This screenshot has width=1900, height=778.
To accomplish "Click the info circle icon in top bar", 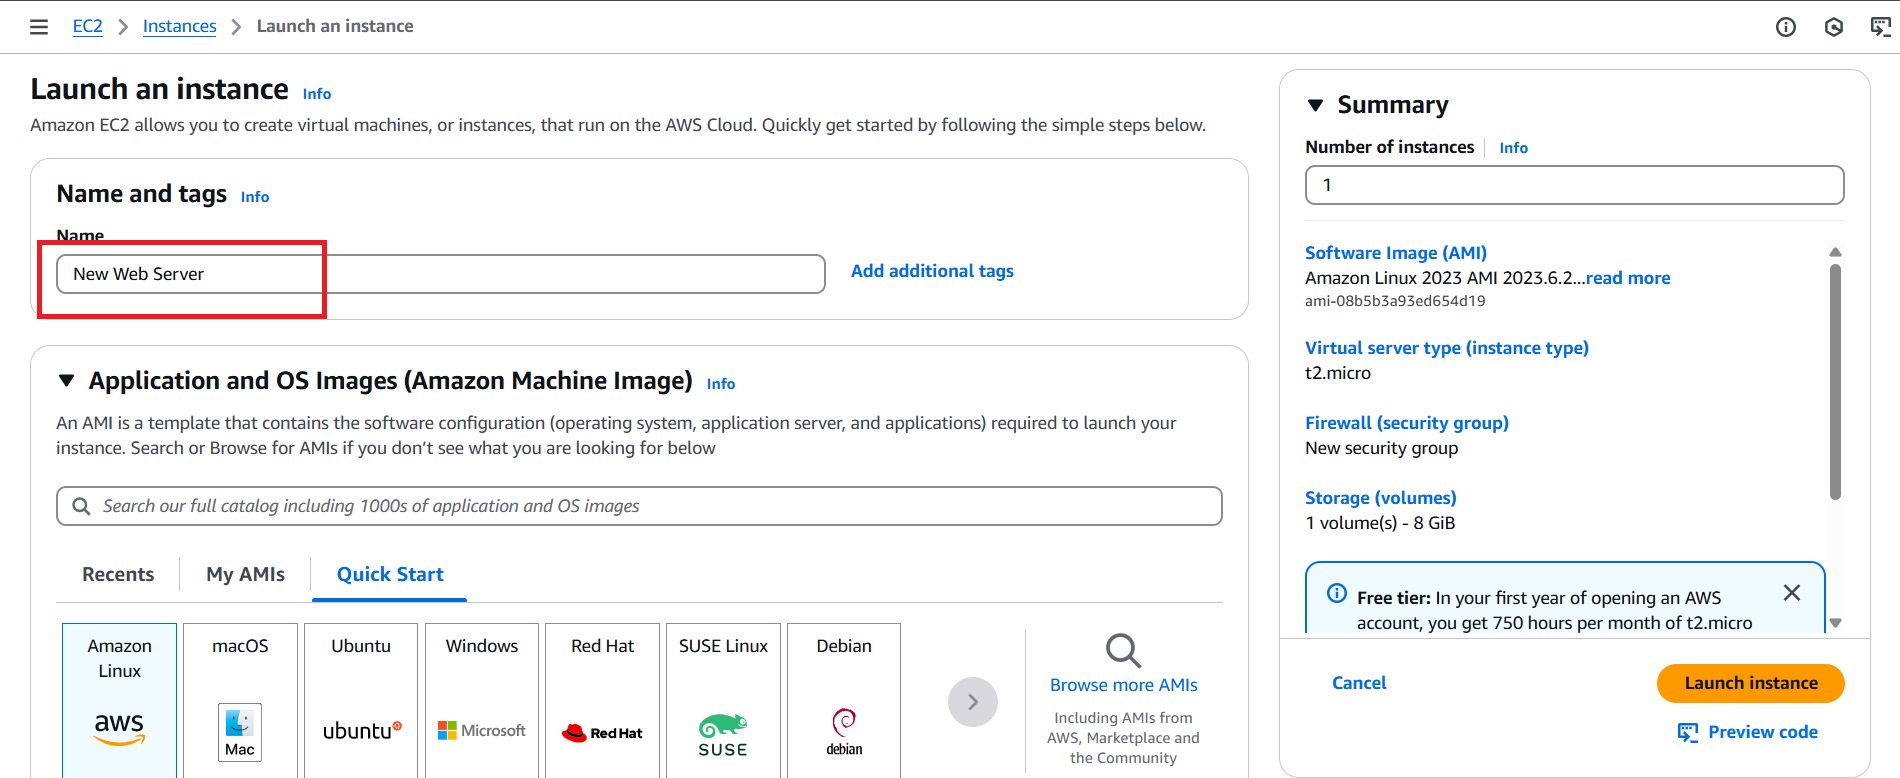I will pos(1786,27).
